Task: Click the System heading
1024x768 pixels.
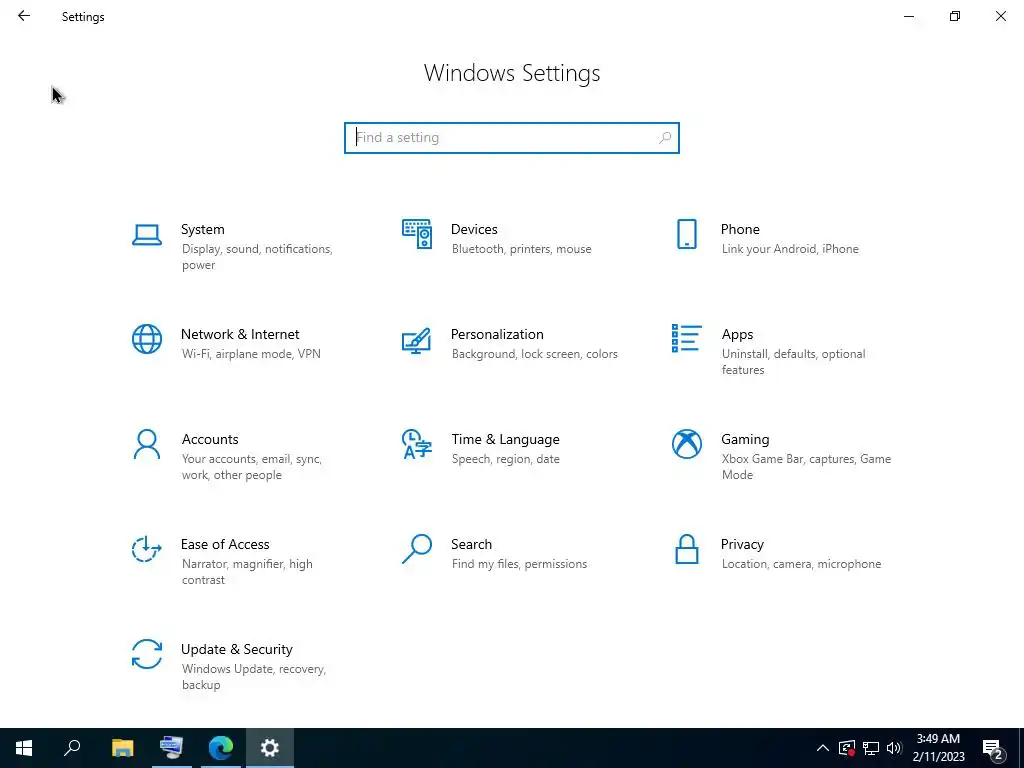Action: click(202, 229)
